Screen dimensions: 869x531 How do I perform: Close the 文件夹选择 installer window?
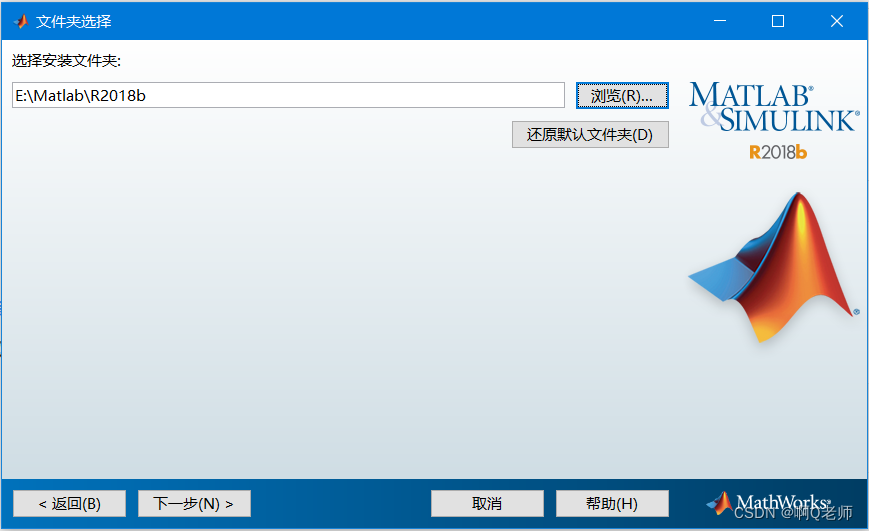pos(837,21)
